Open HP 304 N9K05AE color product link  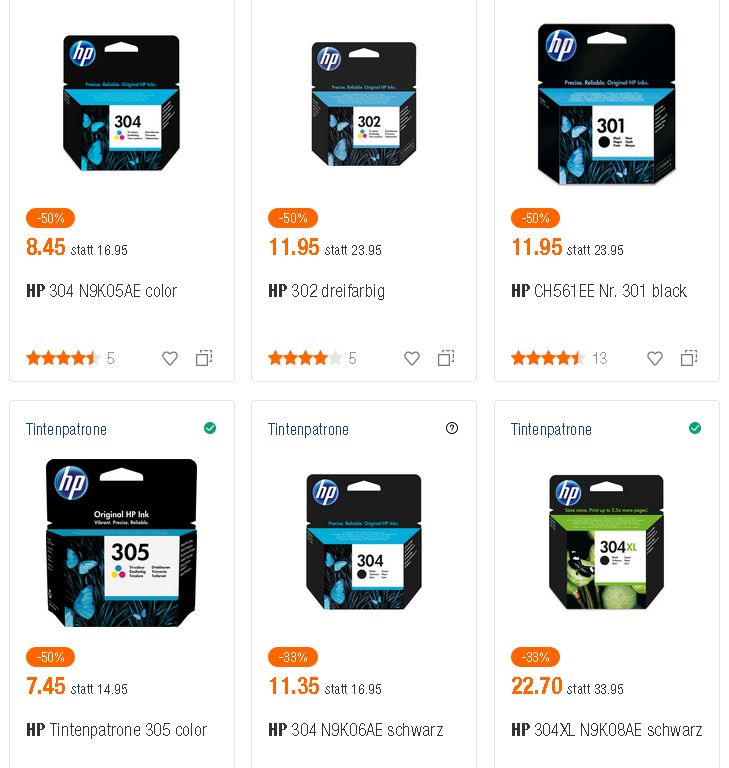(x=101, y=291)
